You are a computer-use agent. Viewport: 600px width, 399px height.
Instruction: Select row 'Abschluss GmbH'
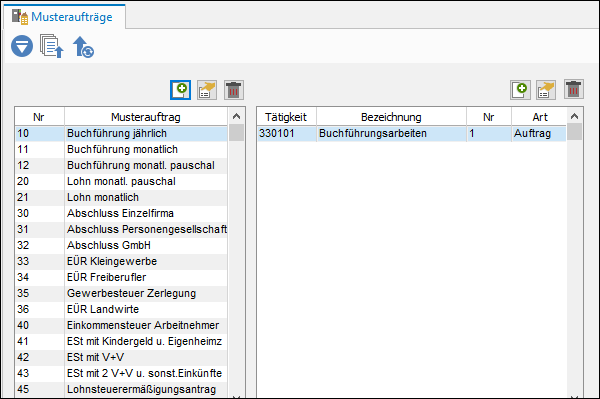coord(121,245)
